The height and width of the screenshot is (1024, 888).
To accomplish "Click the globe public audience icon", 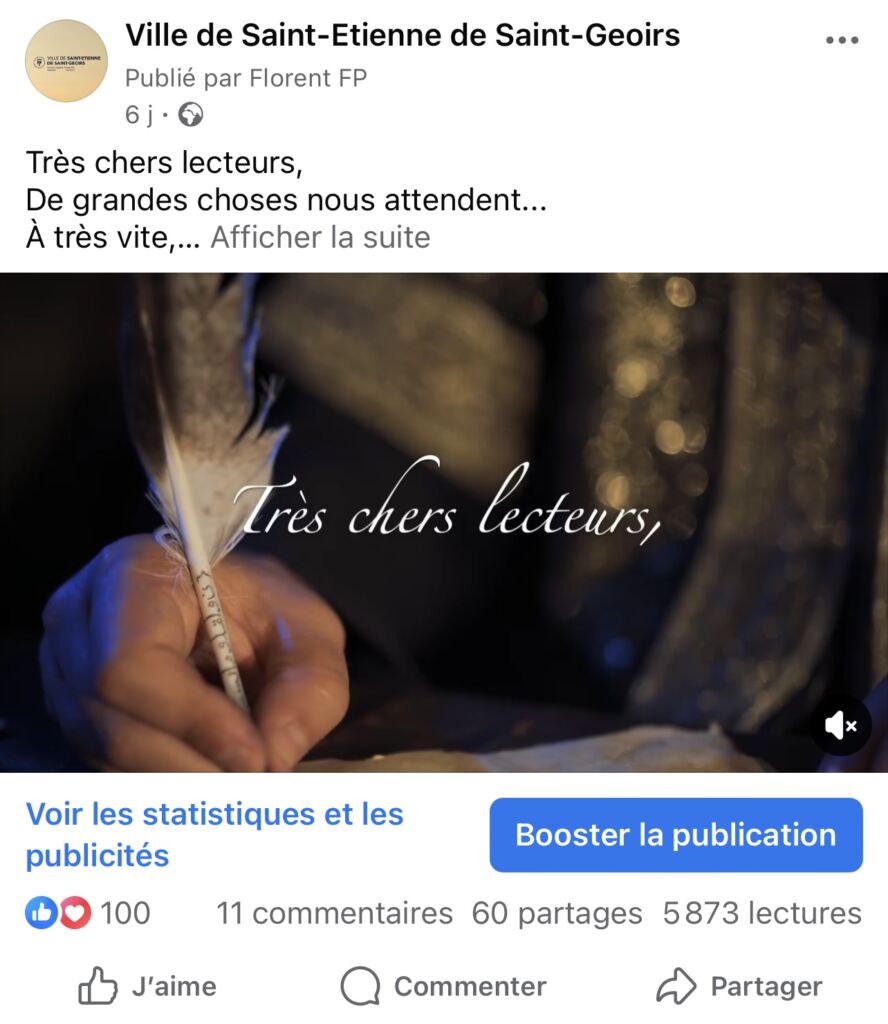I will [191, 114].
